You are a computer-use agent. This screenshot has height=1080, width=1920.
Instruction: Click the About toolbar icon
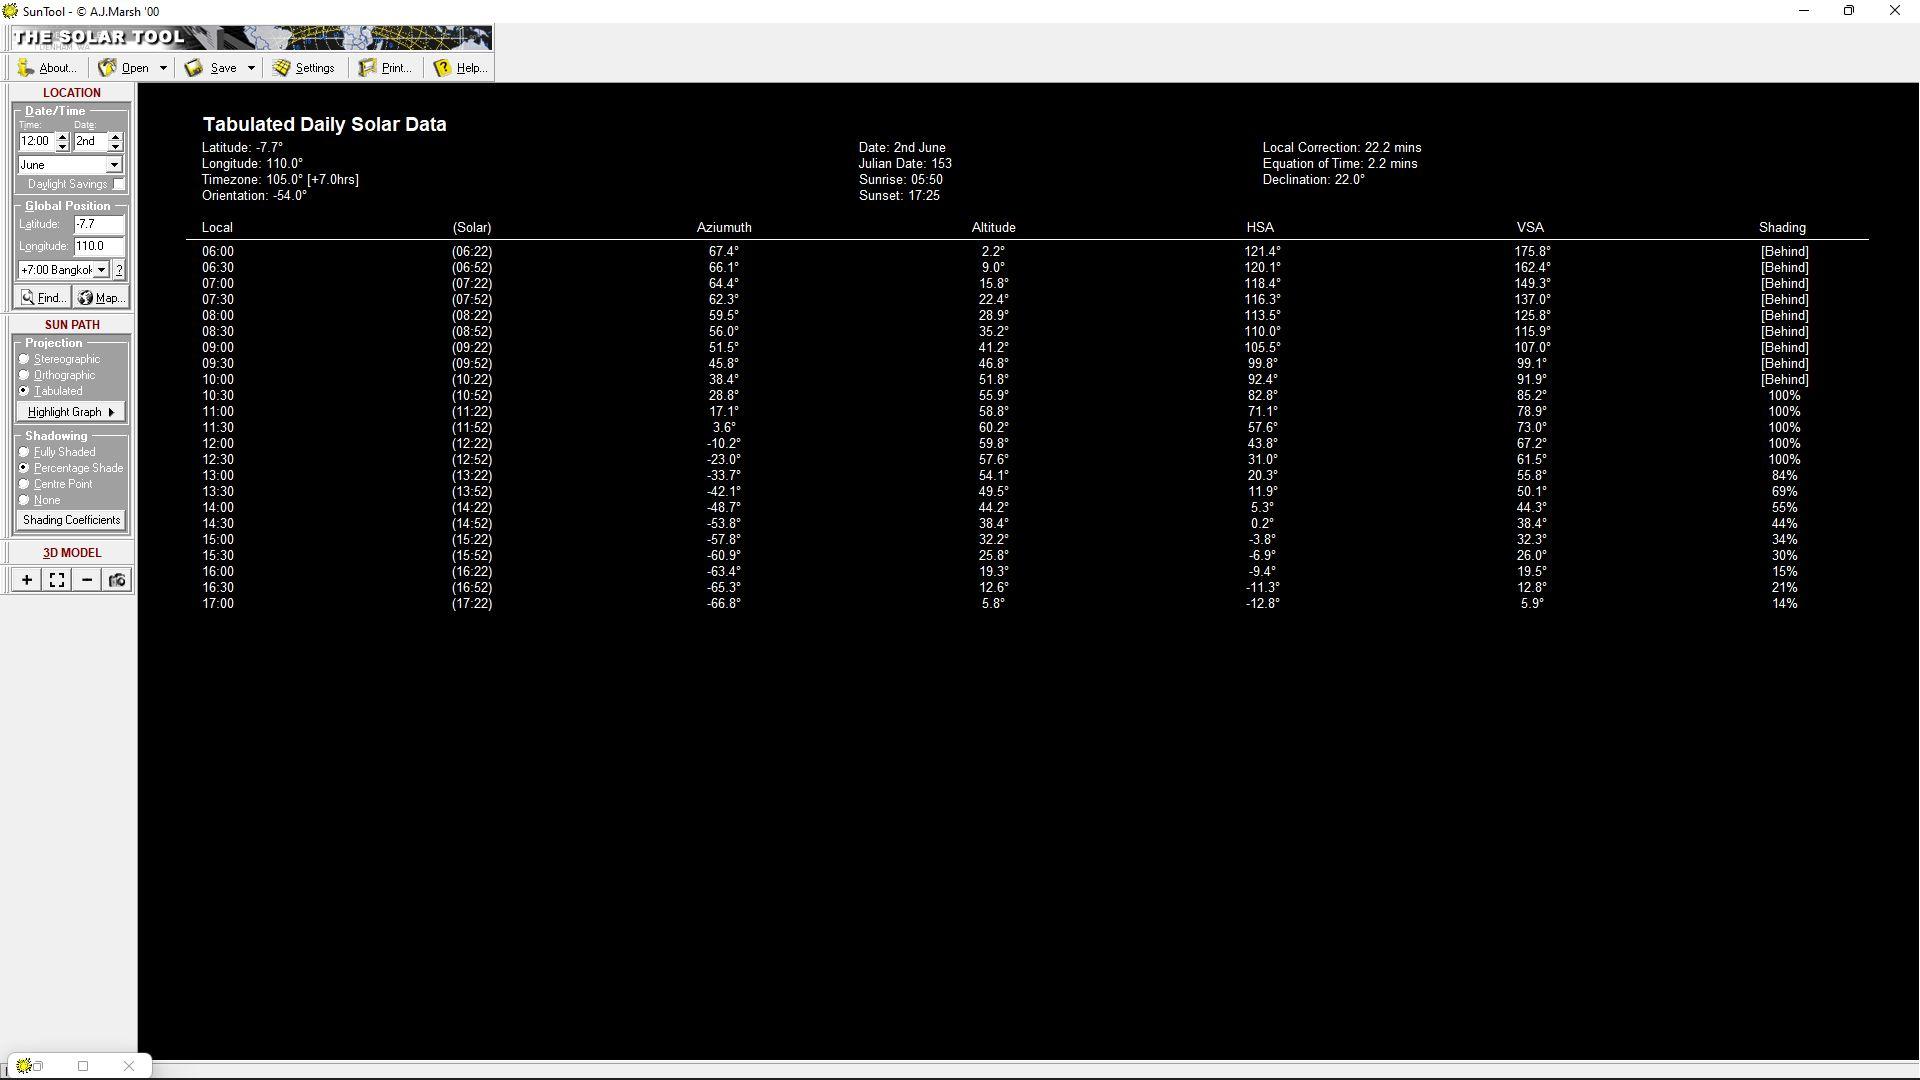coord(26,68)
